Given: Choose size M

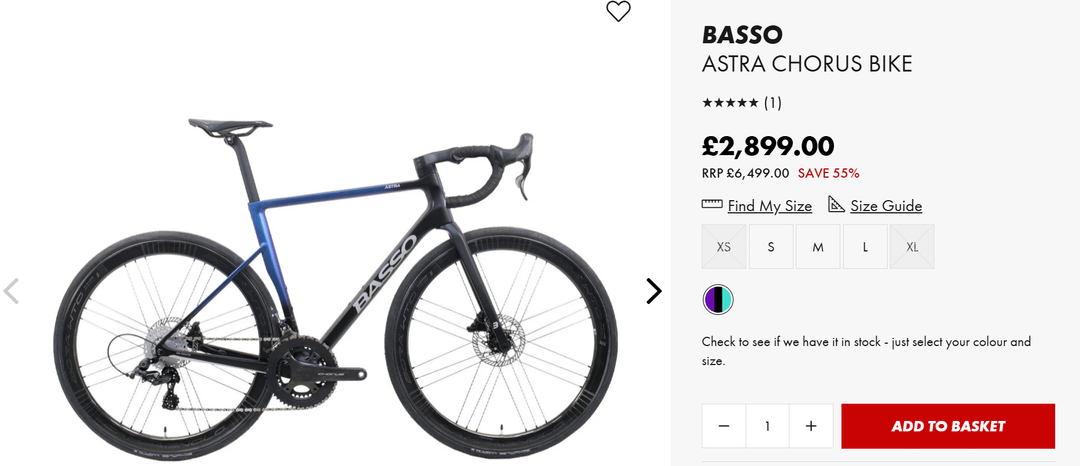Looking at the screenshot, I should (818, 247).
